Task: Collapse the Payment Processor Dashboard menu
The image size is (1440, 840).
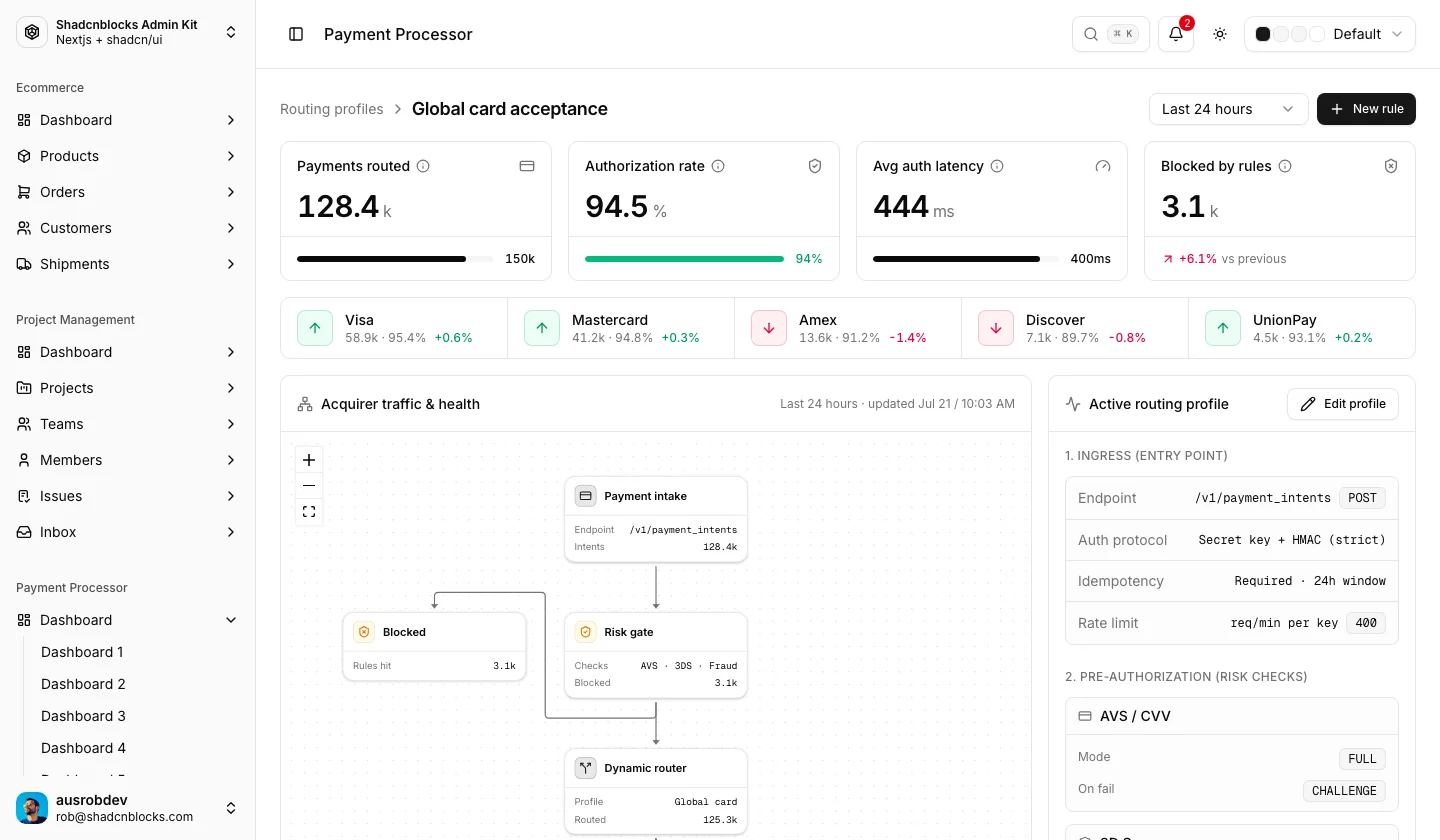Action: click(128, 620)
